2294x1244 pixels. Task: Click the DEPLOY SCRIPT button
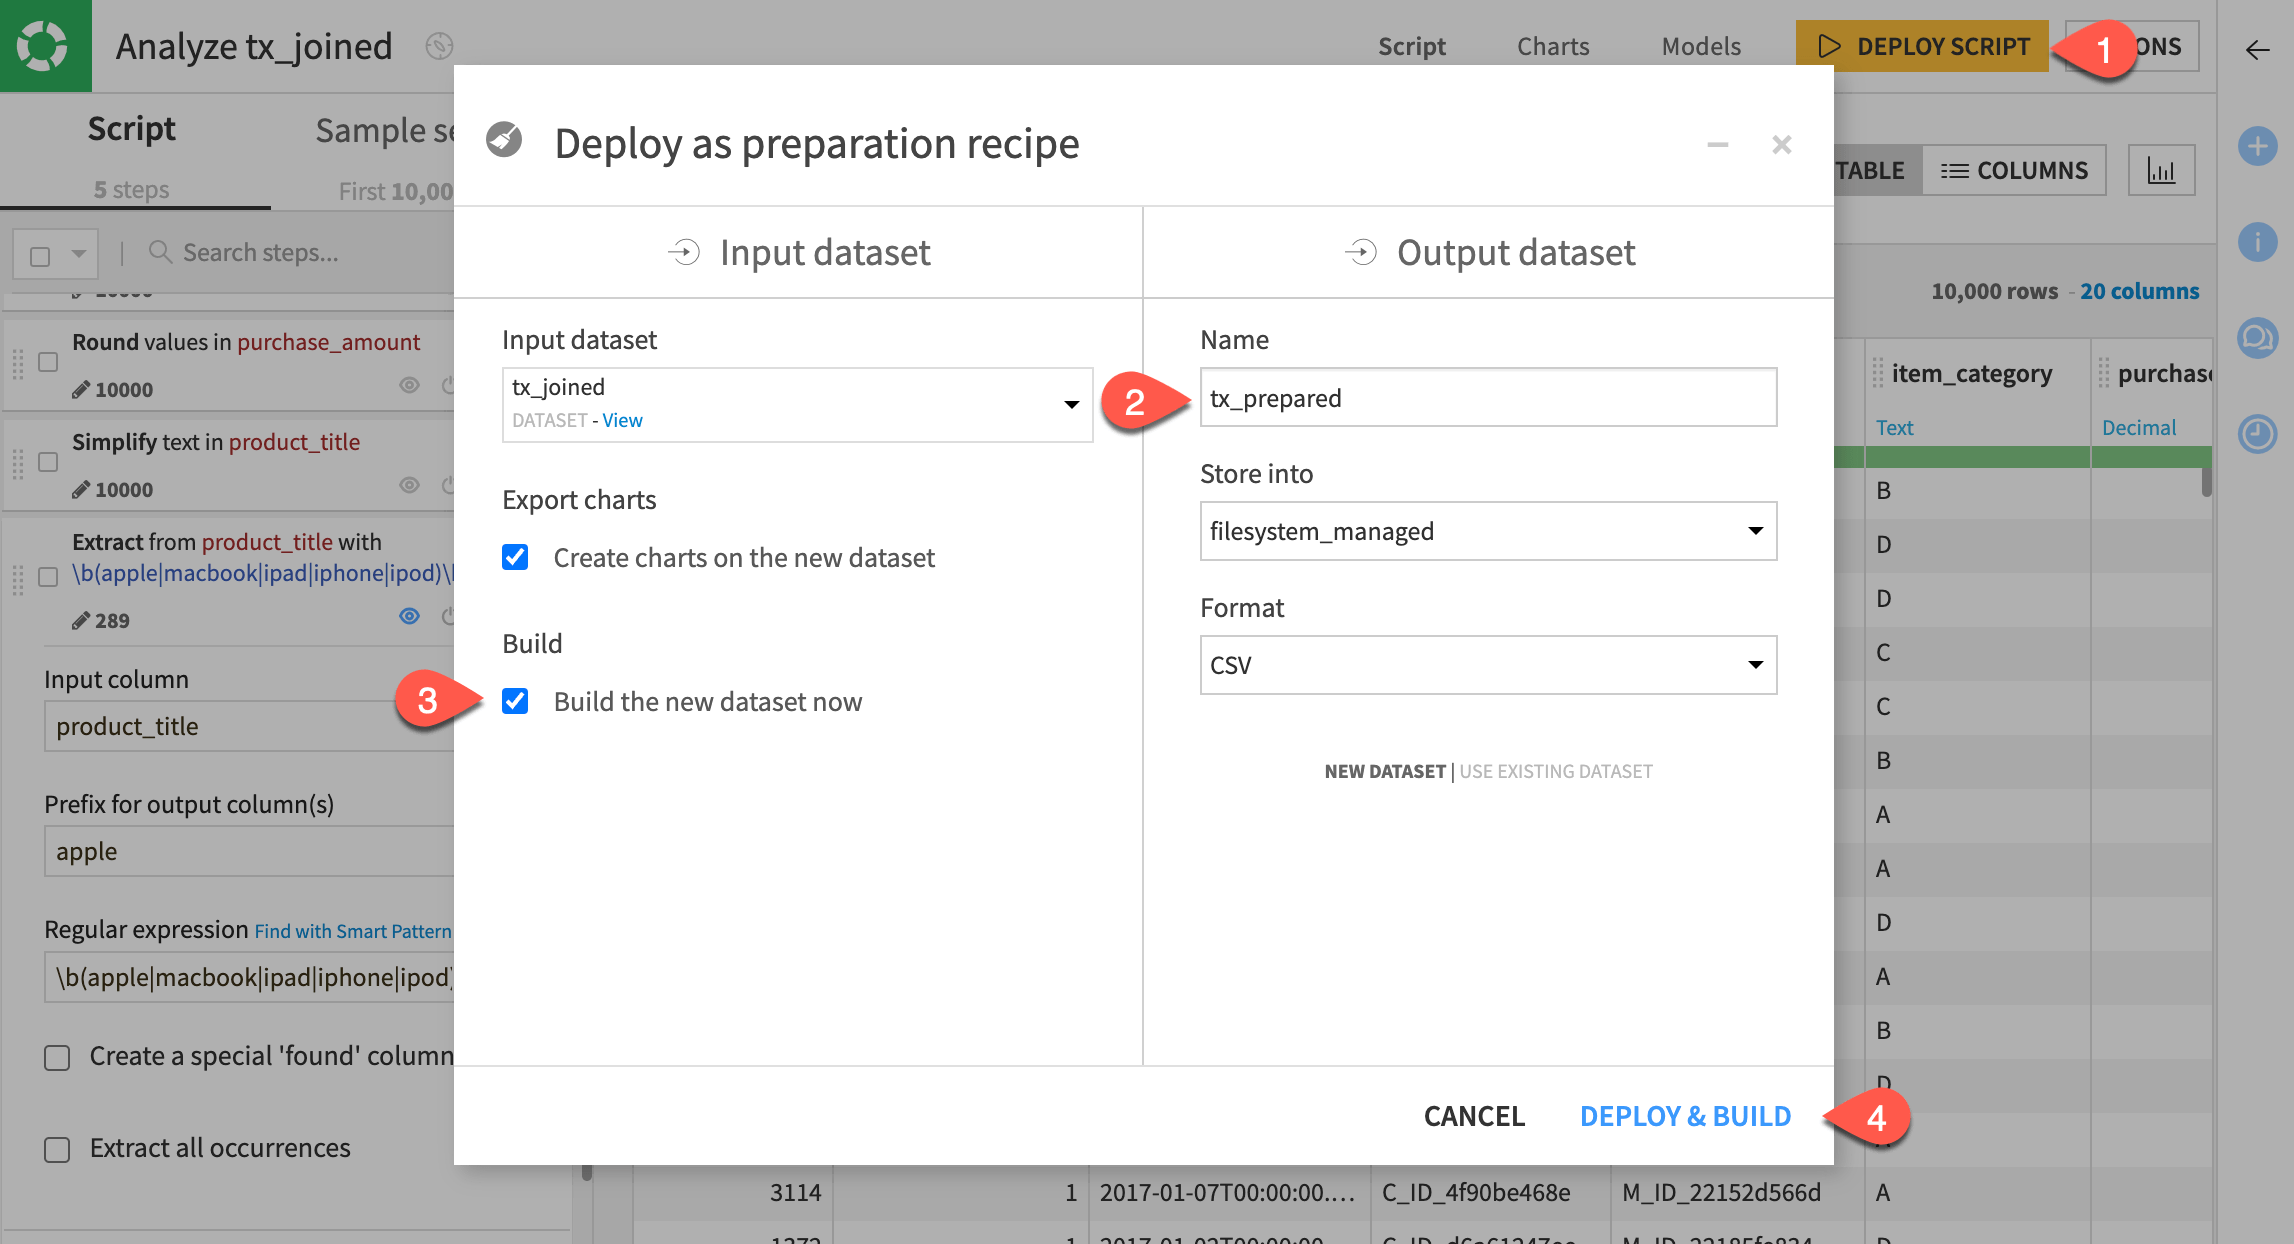1922,46
